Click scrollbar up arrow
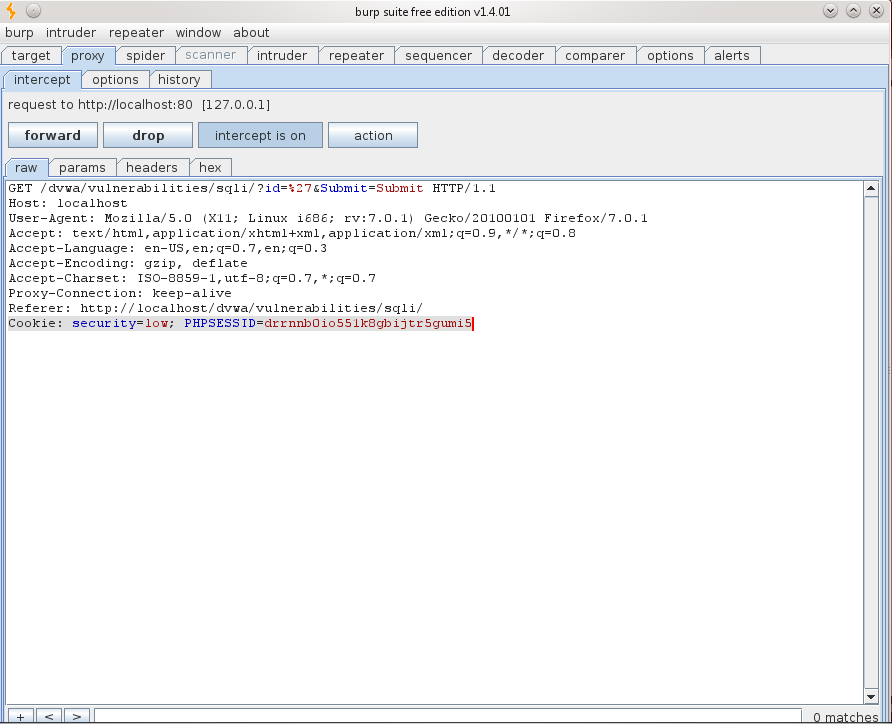 (x=871, y=189)
